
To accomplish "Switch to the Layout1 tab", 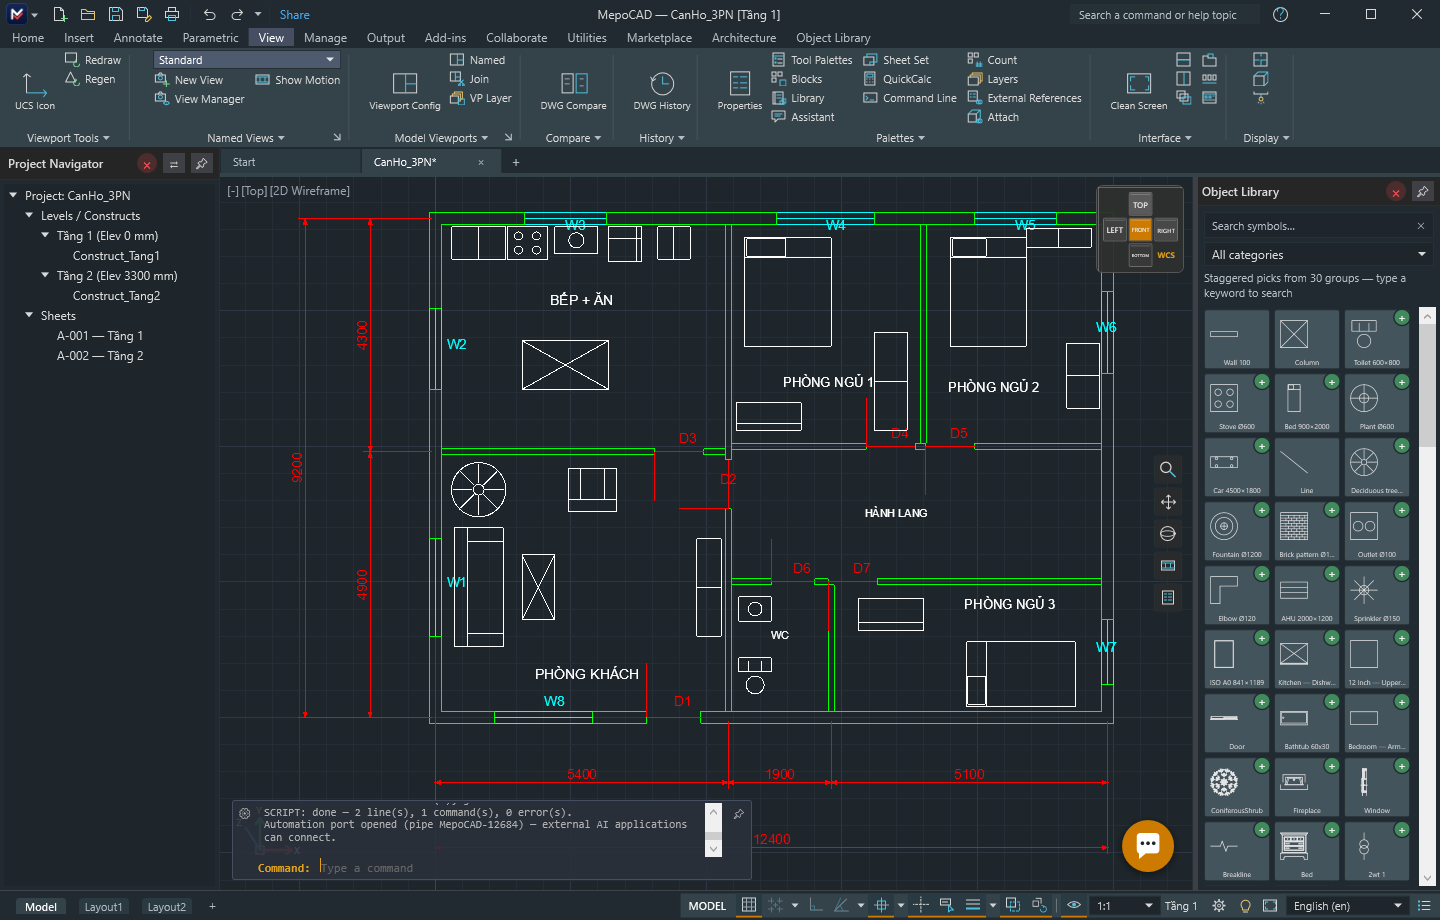I will tap(103, 907).
